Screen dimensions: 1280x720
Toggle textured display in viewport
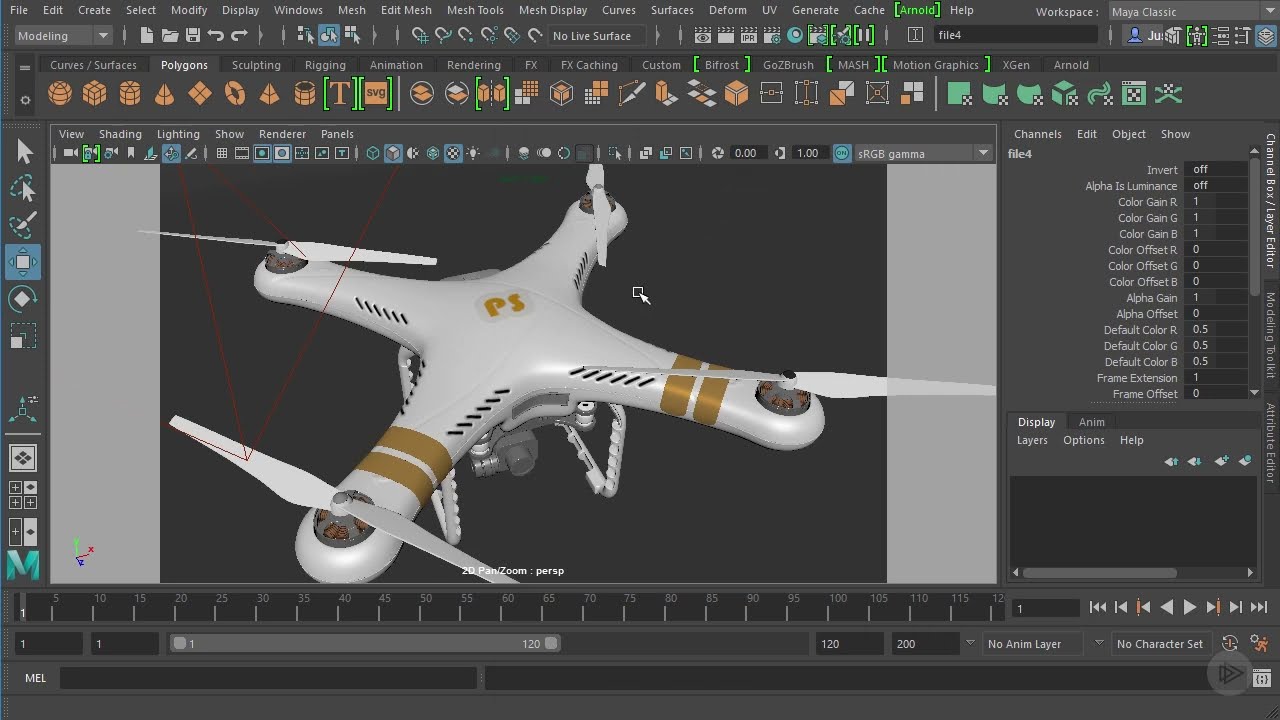coord(453,153)
